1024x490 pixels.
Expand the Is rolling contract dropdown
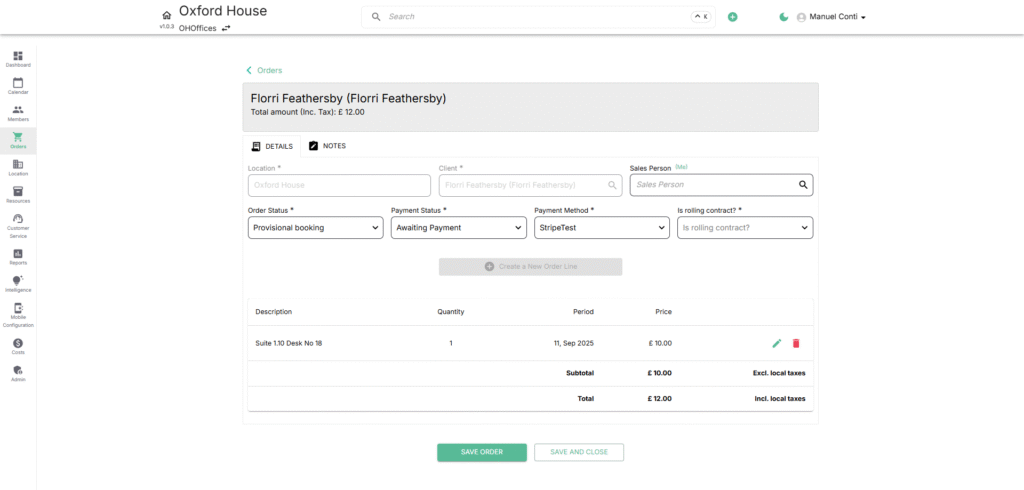[x=744, y=228]
